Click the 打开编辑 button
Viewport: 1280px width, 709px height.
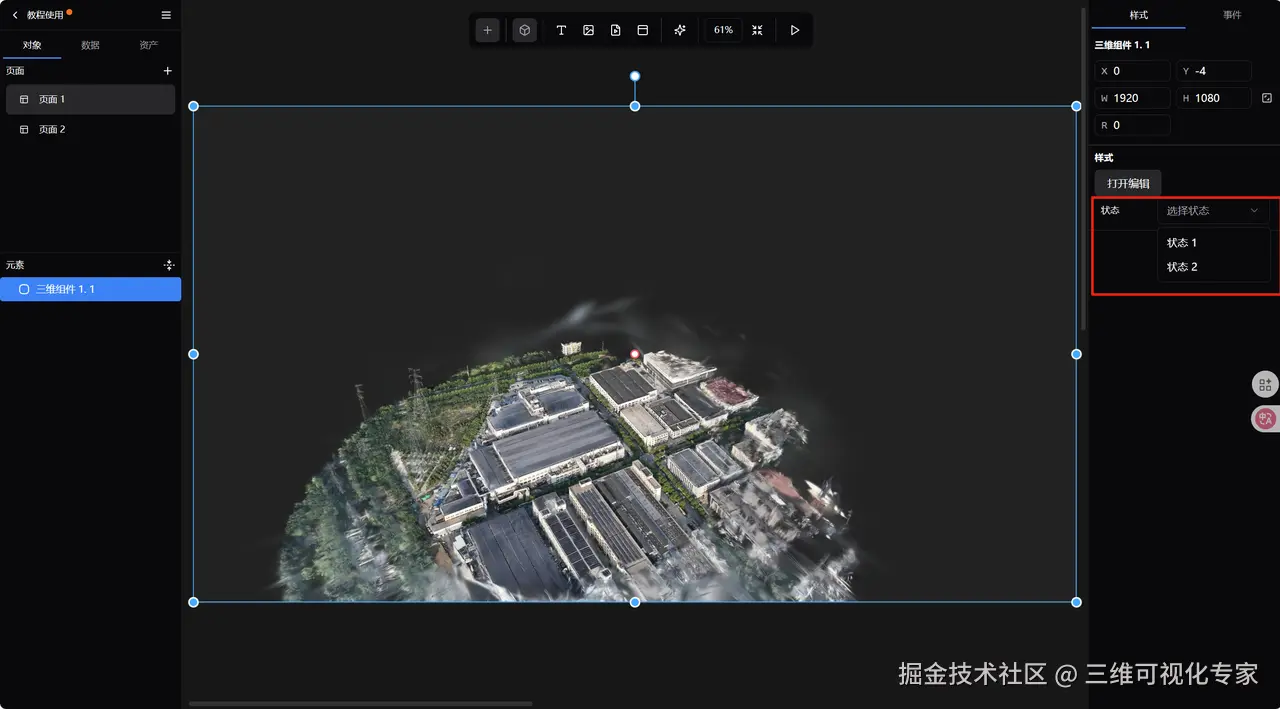pyautogui.click(x=1128, y=183)
